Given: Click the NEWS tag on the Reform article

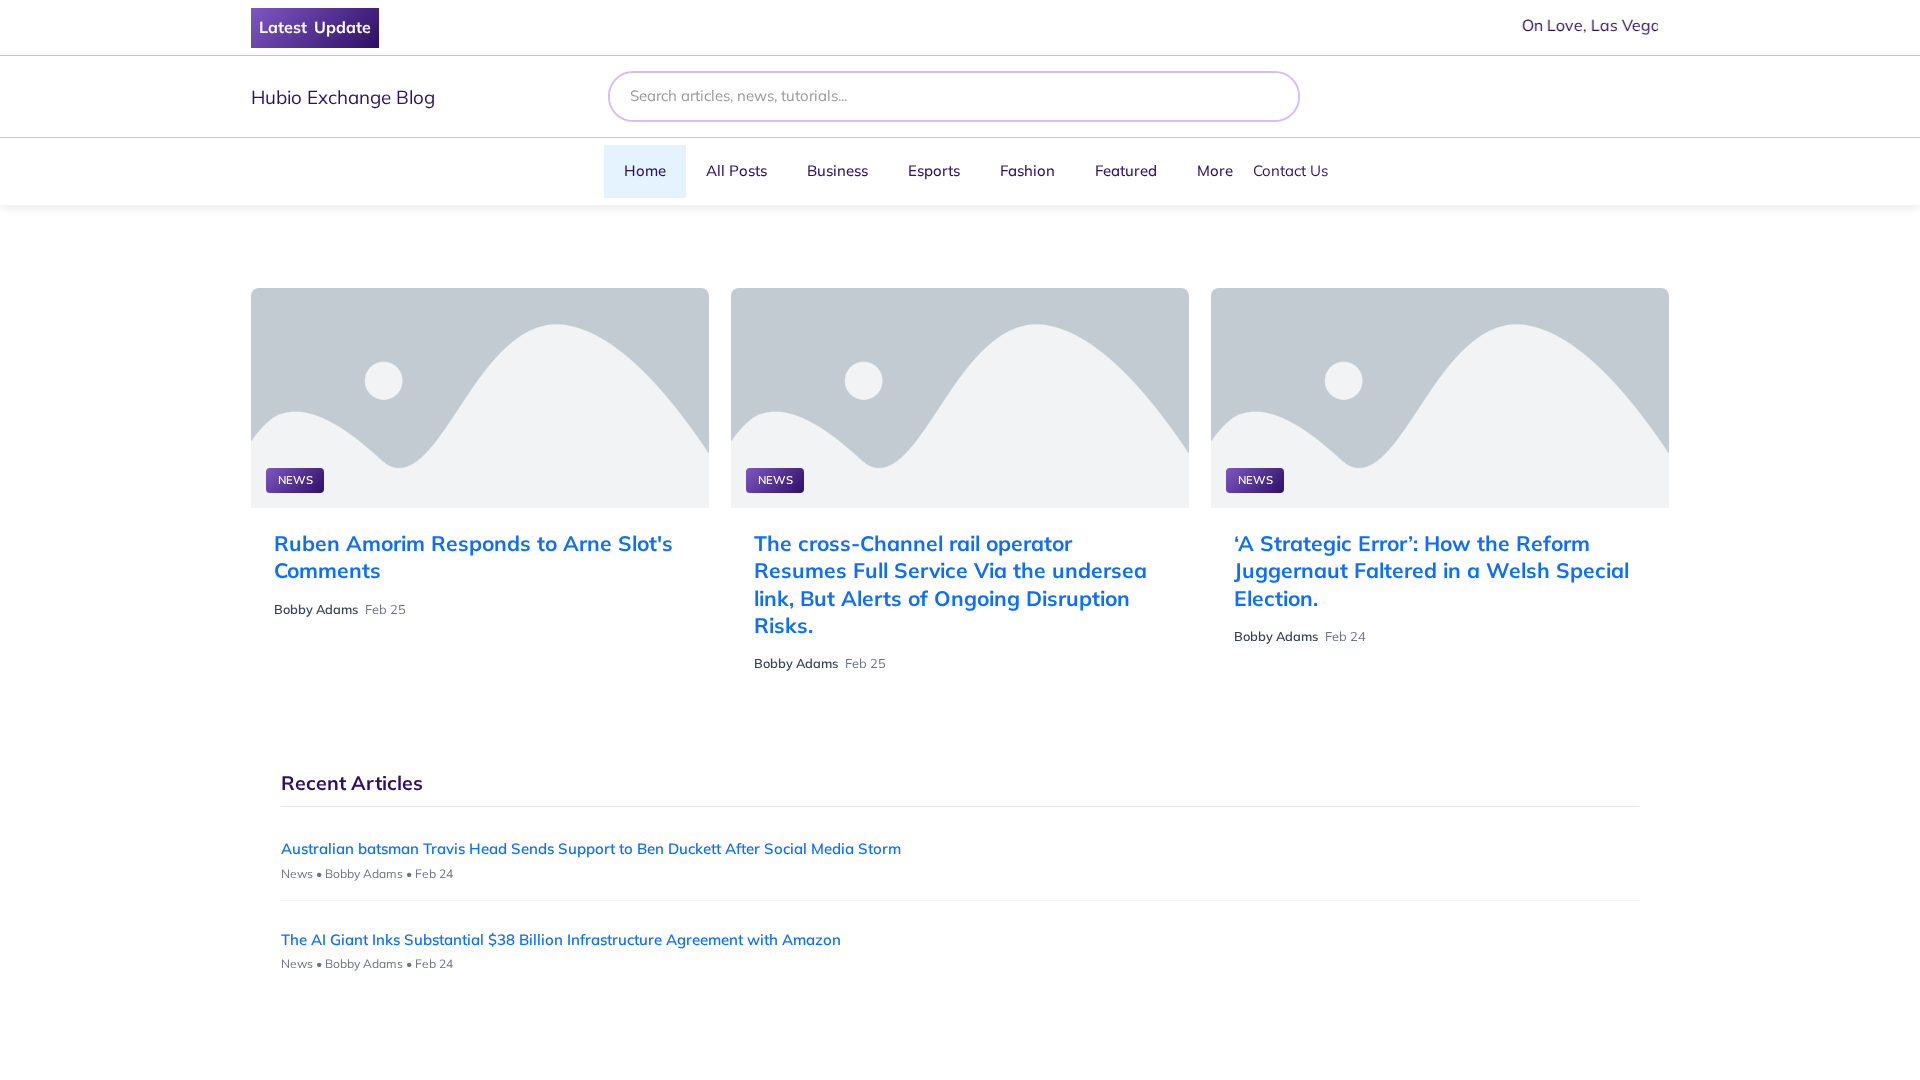Looking at the screenshot, I should [1254, 480].
